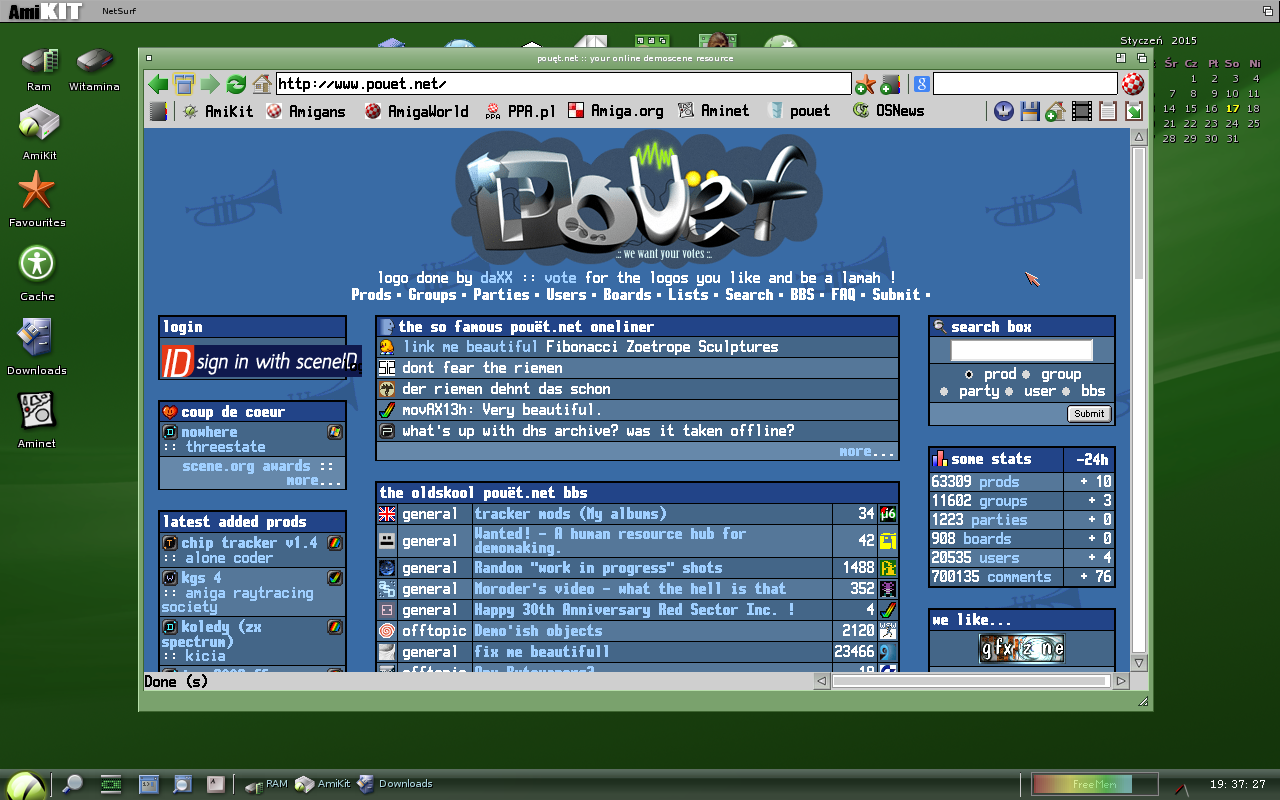
Task: Click the horizontal scrollbar thumb
Action: [x=970, y=681]
